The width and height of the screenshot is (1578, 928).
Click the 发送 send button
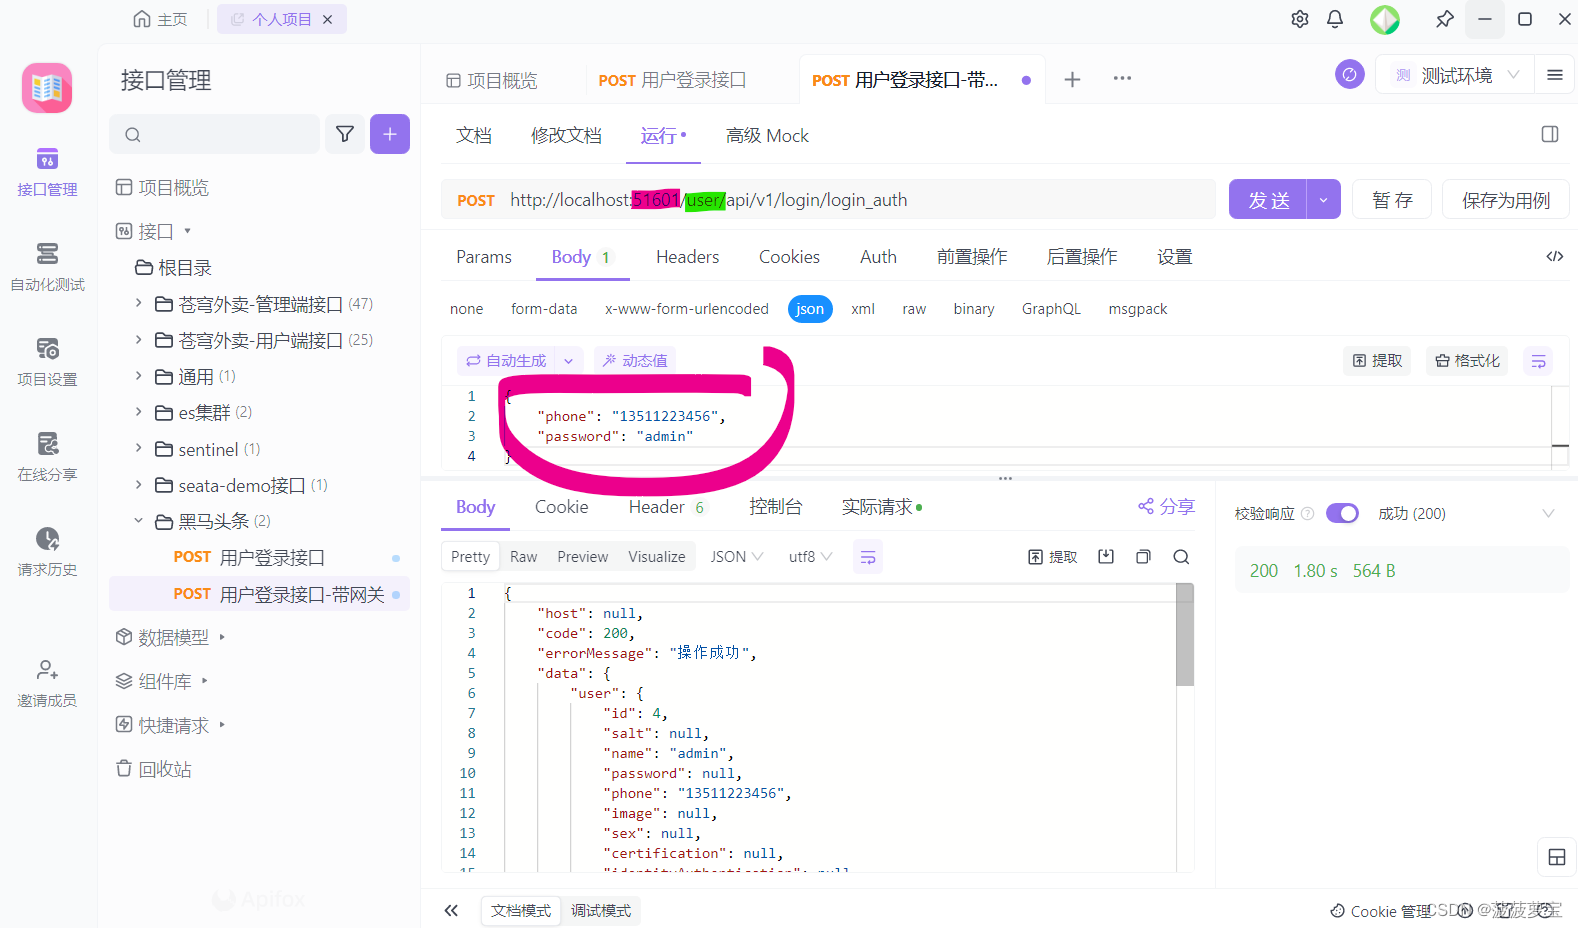pos(1268,200)
